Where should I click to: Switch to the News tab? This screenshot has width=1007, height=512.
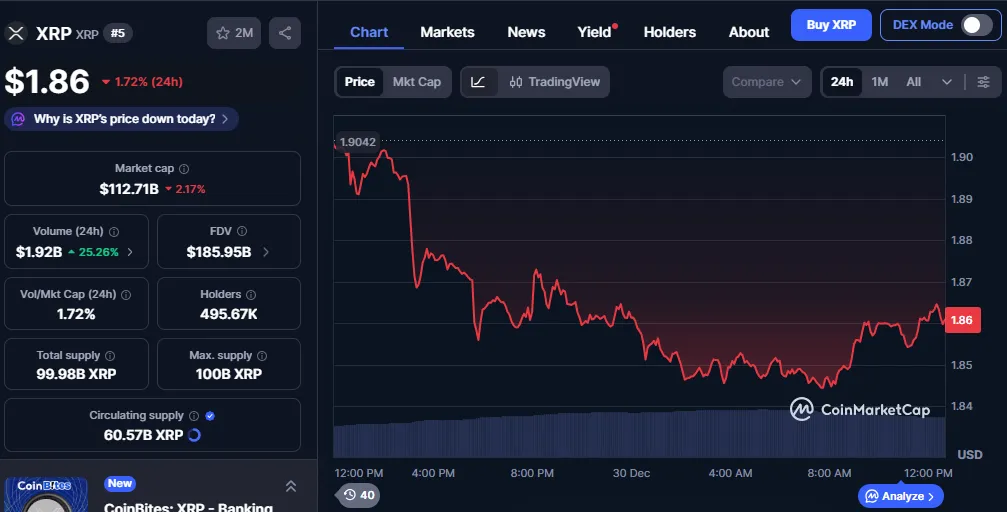click(526, 32)
